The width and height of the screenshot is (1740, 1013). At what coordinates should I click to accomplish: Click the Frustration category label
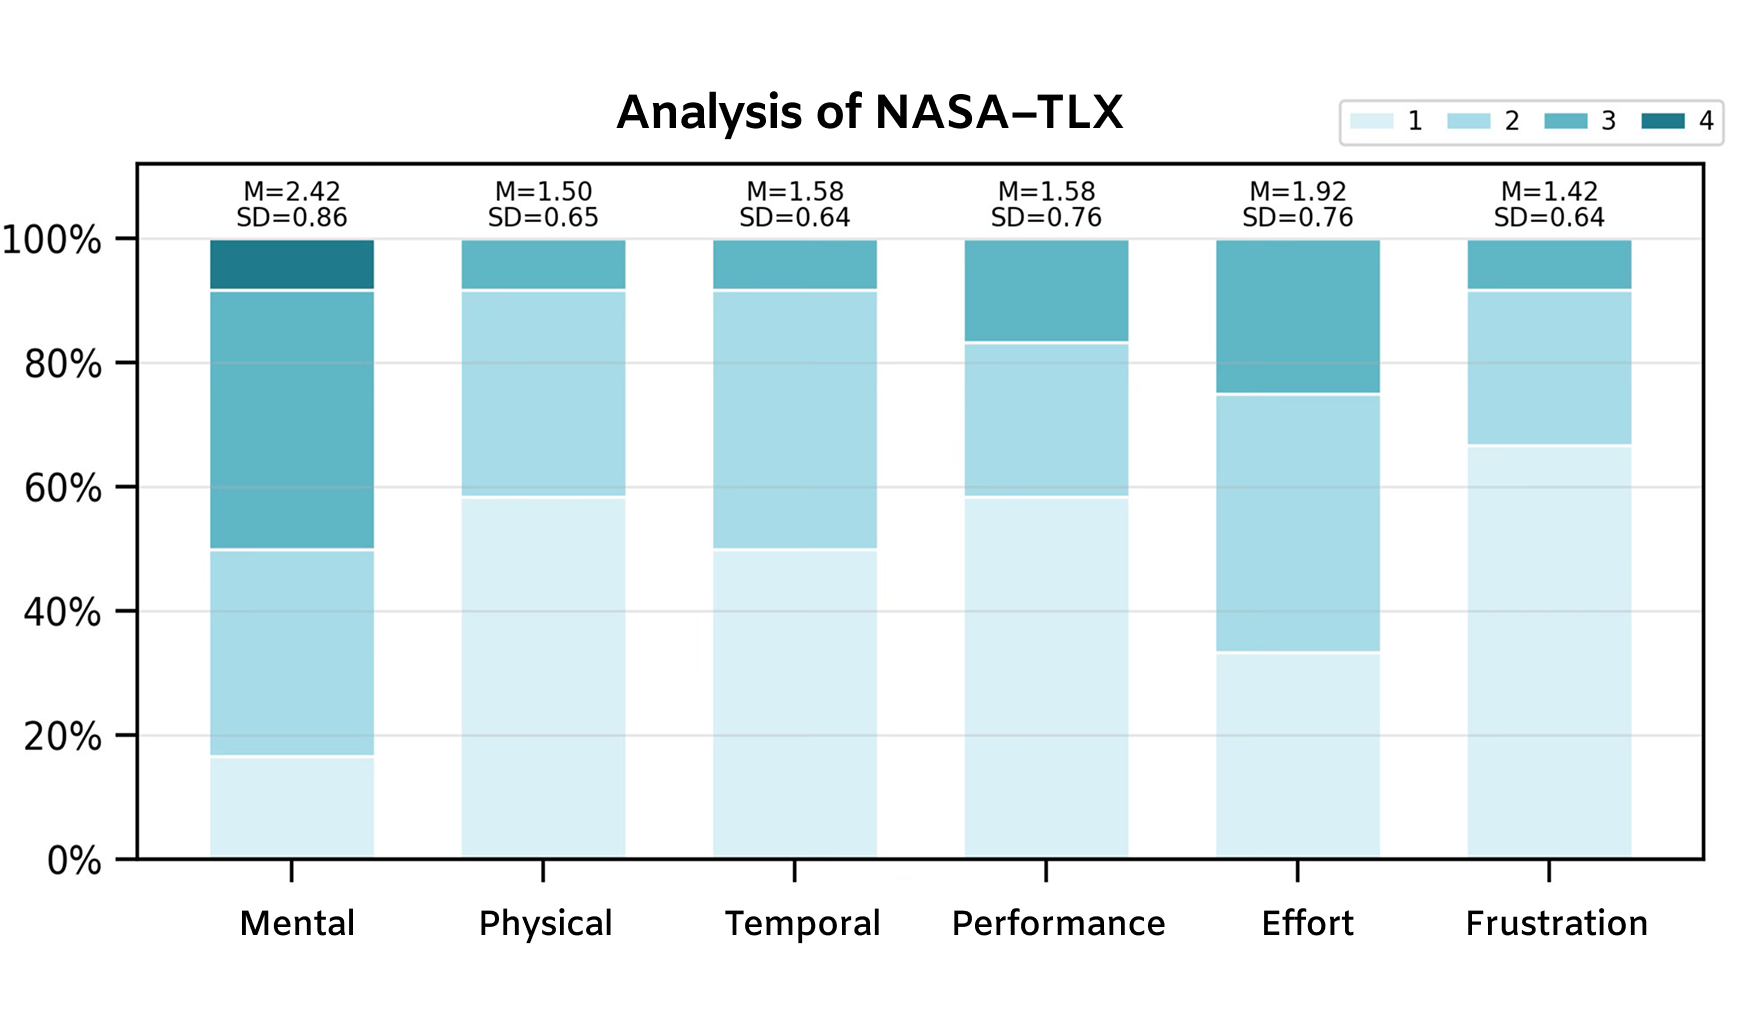point(1556,923)
